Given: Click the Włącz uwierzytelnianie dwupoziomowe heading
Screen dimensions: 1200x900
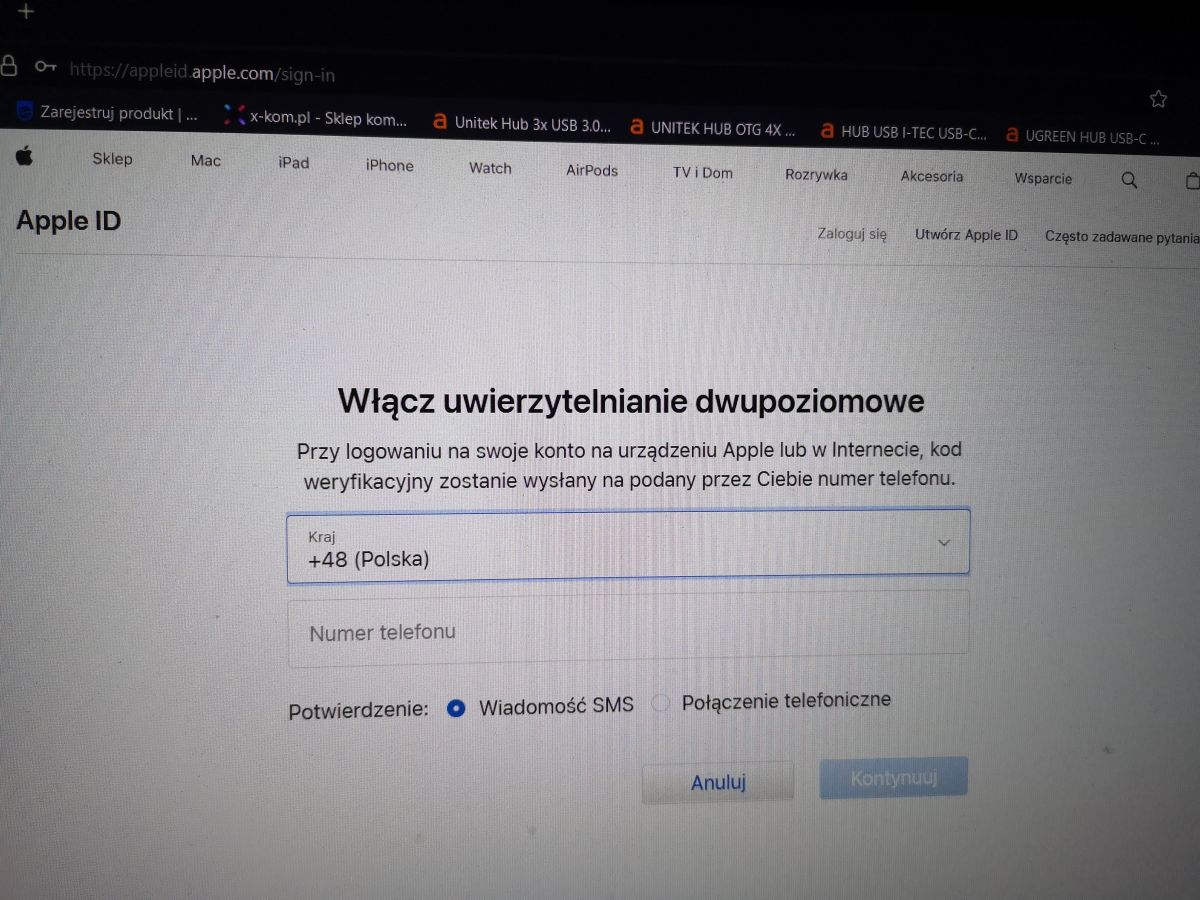Looking at the screenshot, I should (x=631, y=401).
